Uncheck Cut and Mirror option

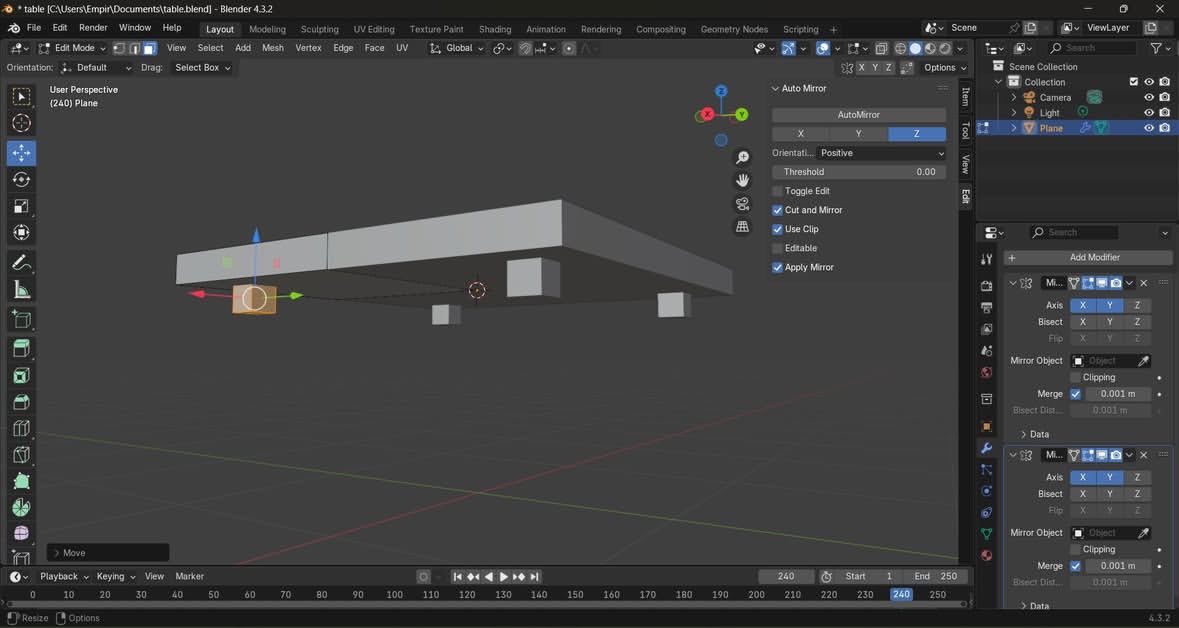[777, 210]
